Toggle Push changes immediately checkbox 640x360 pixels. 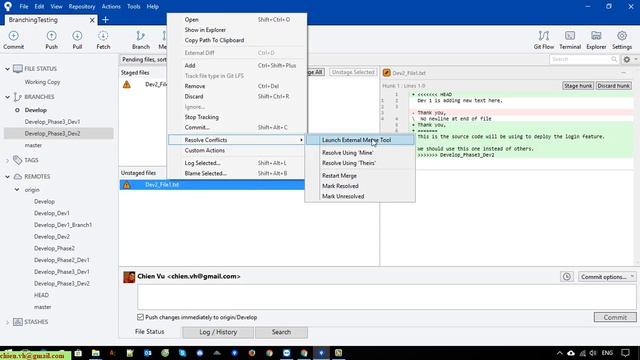140,317
